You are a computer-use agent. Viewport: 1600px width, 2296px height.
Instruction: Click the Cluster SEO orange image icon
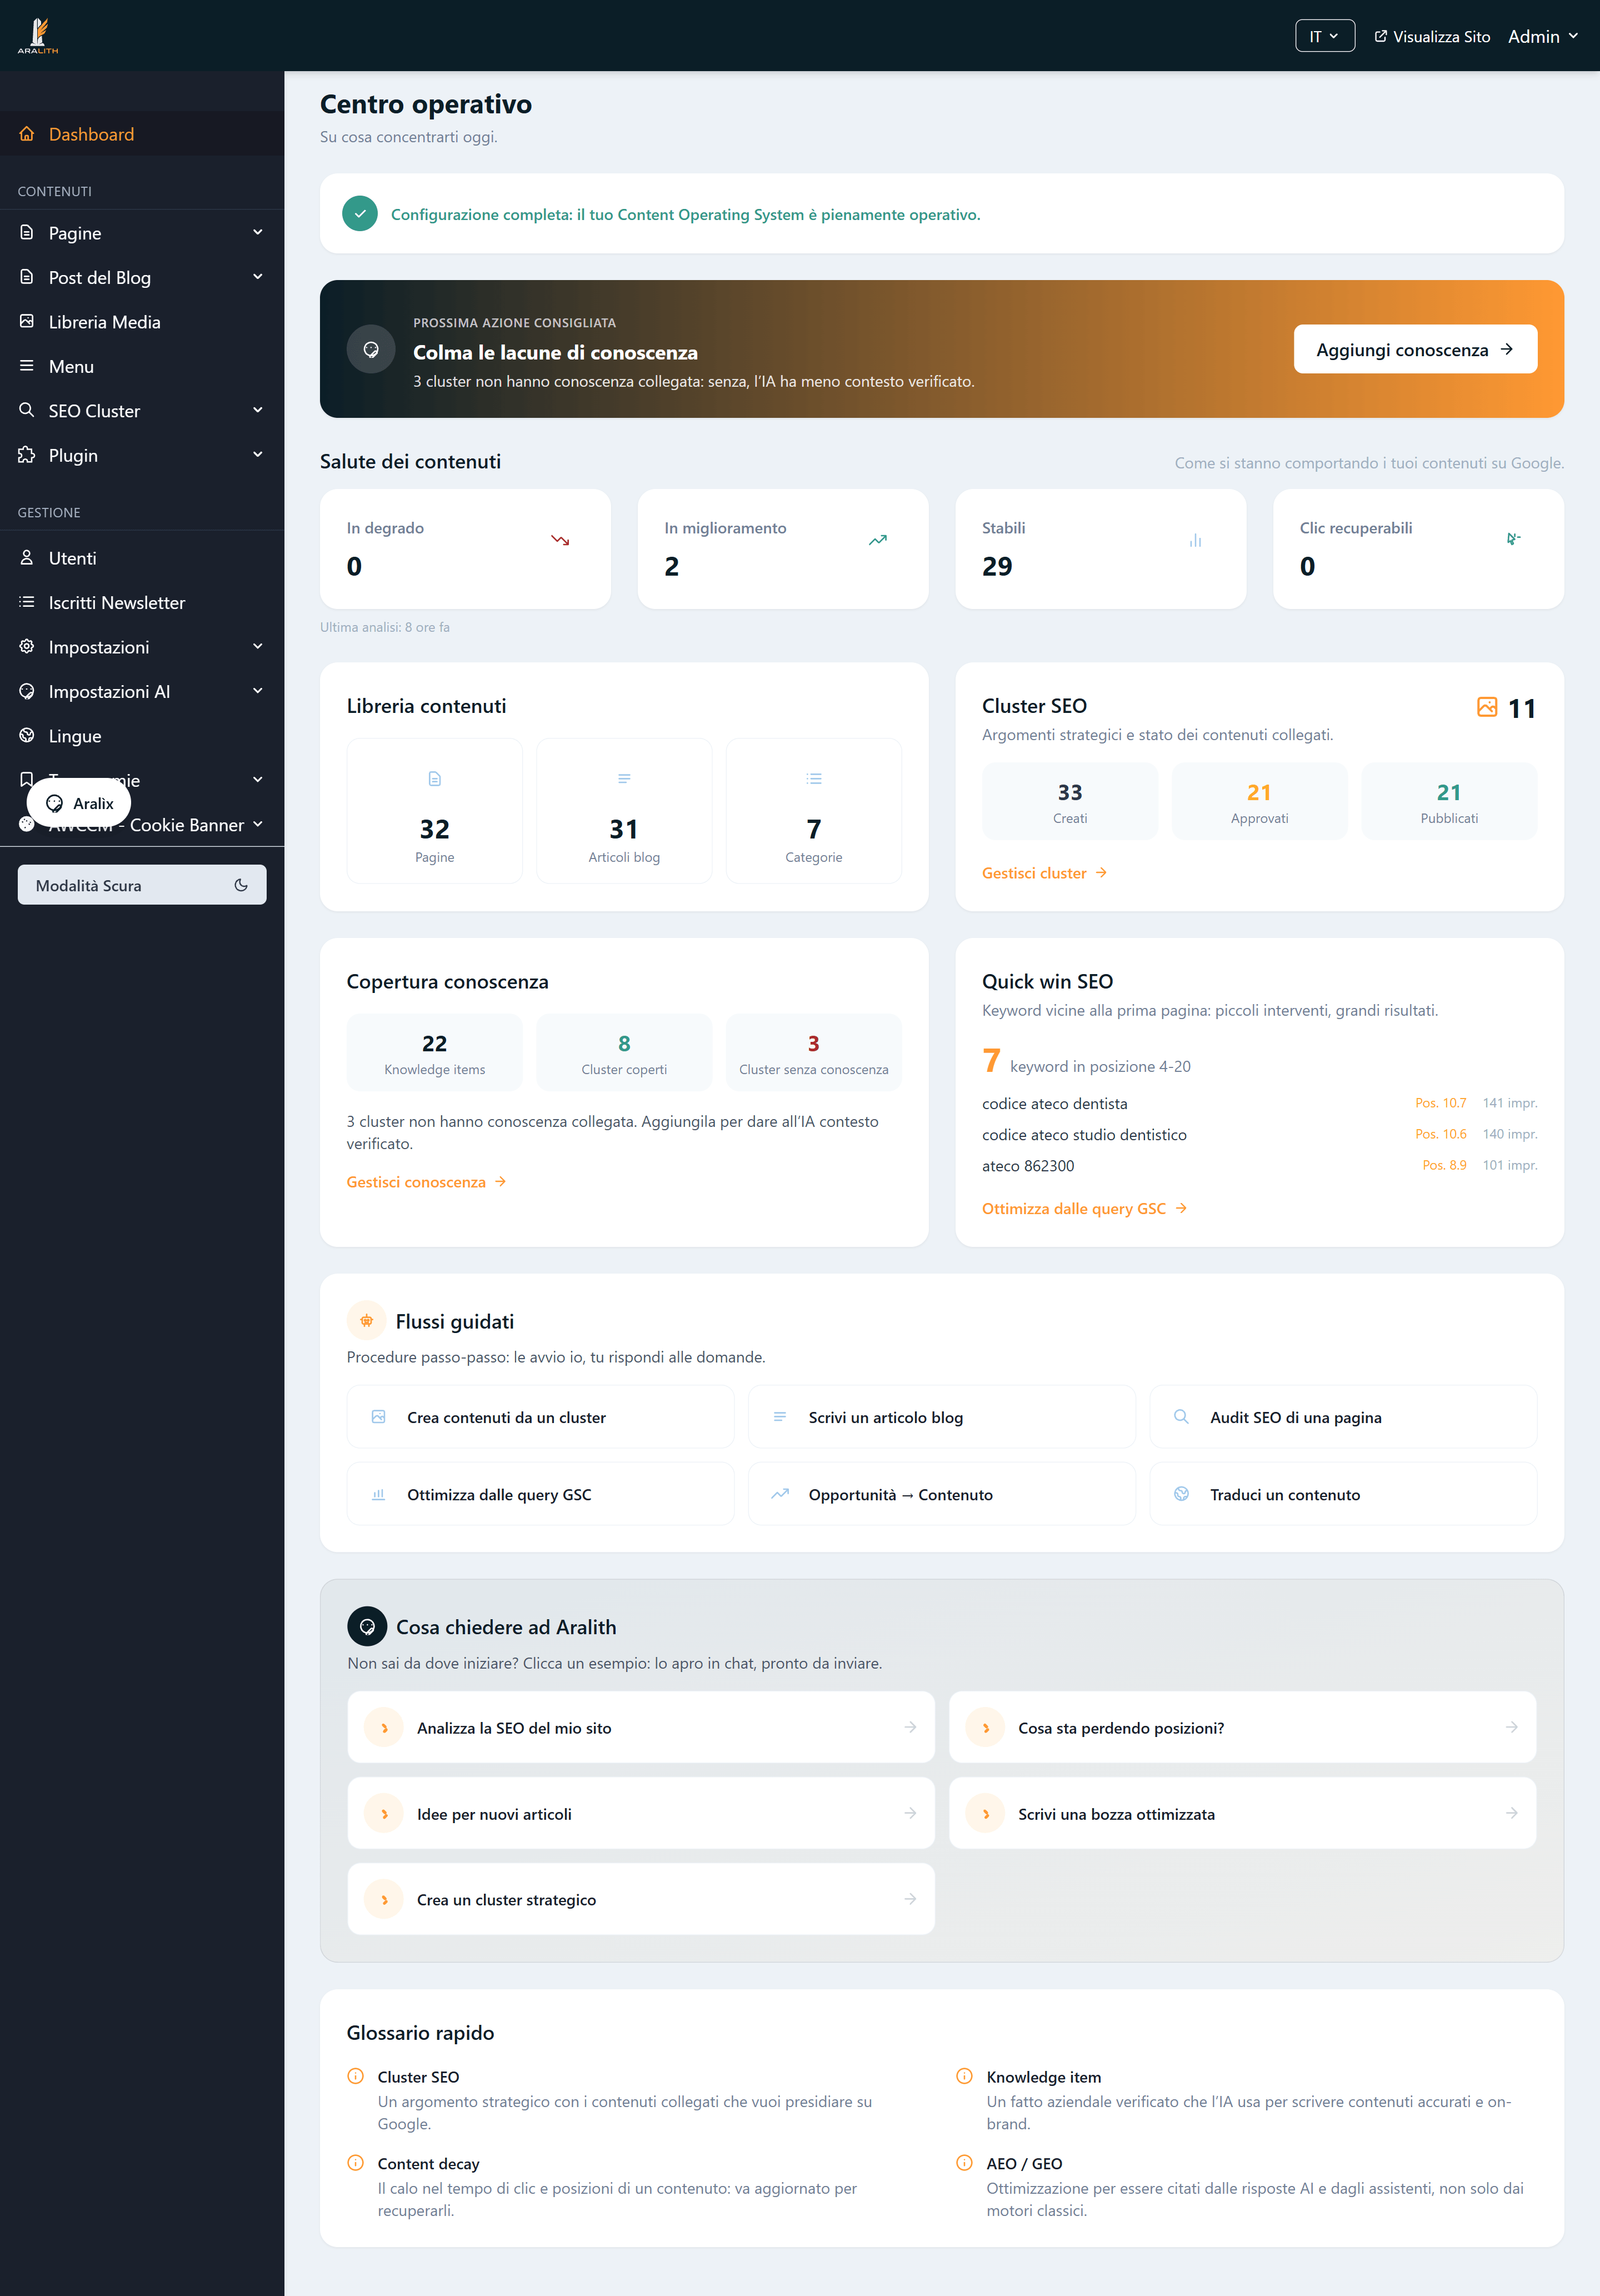(1487, 707)
